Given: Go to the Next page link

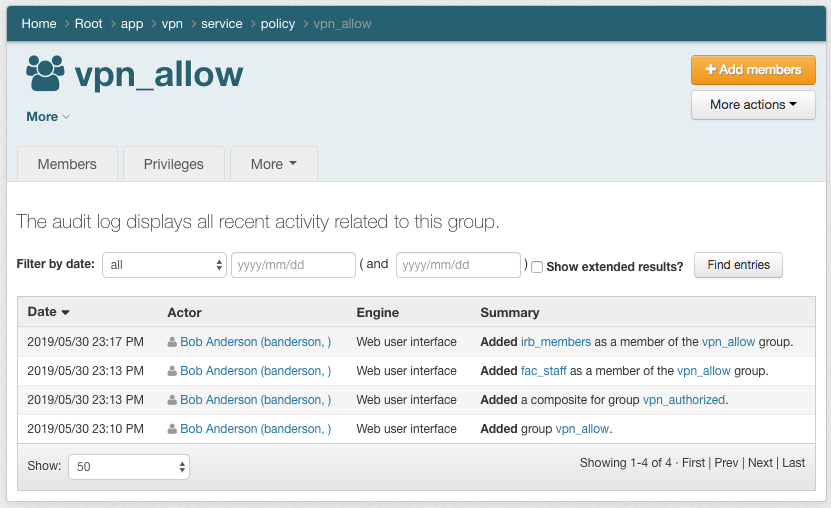Looking at the screenshot, I should 760,463.
